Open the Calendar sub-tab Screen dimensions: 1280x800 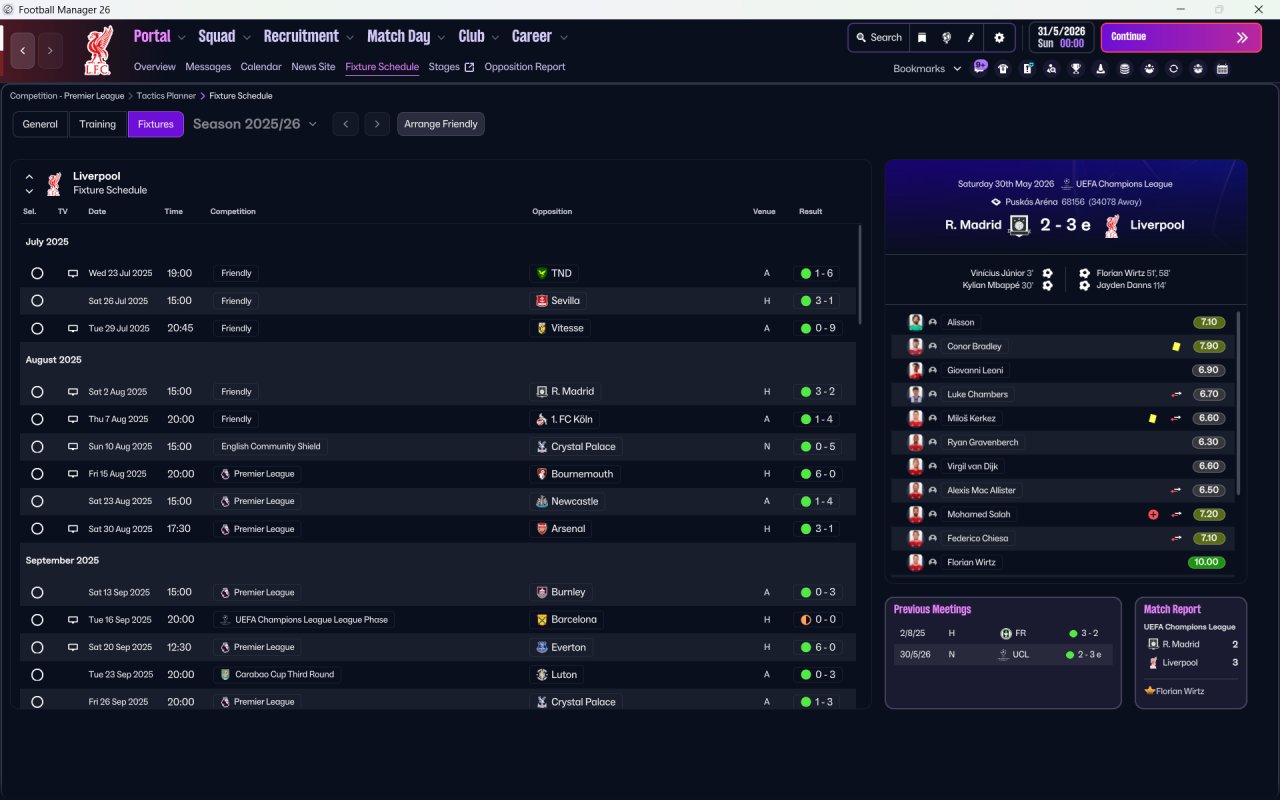tap(261, 67)
